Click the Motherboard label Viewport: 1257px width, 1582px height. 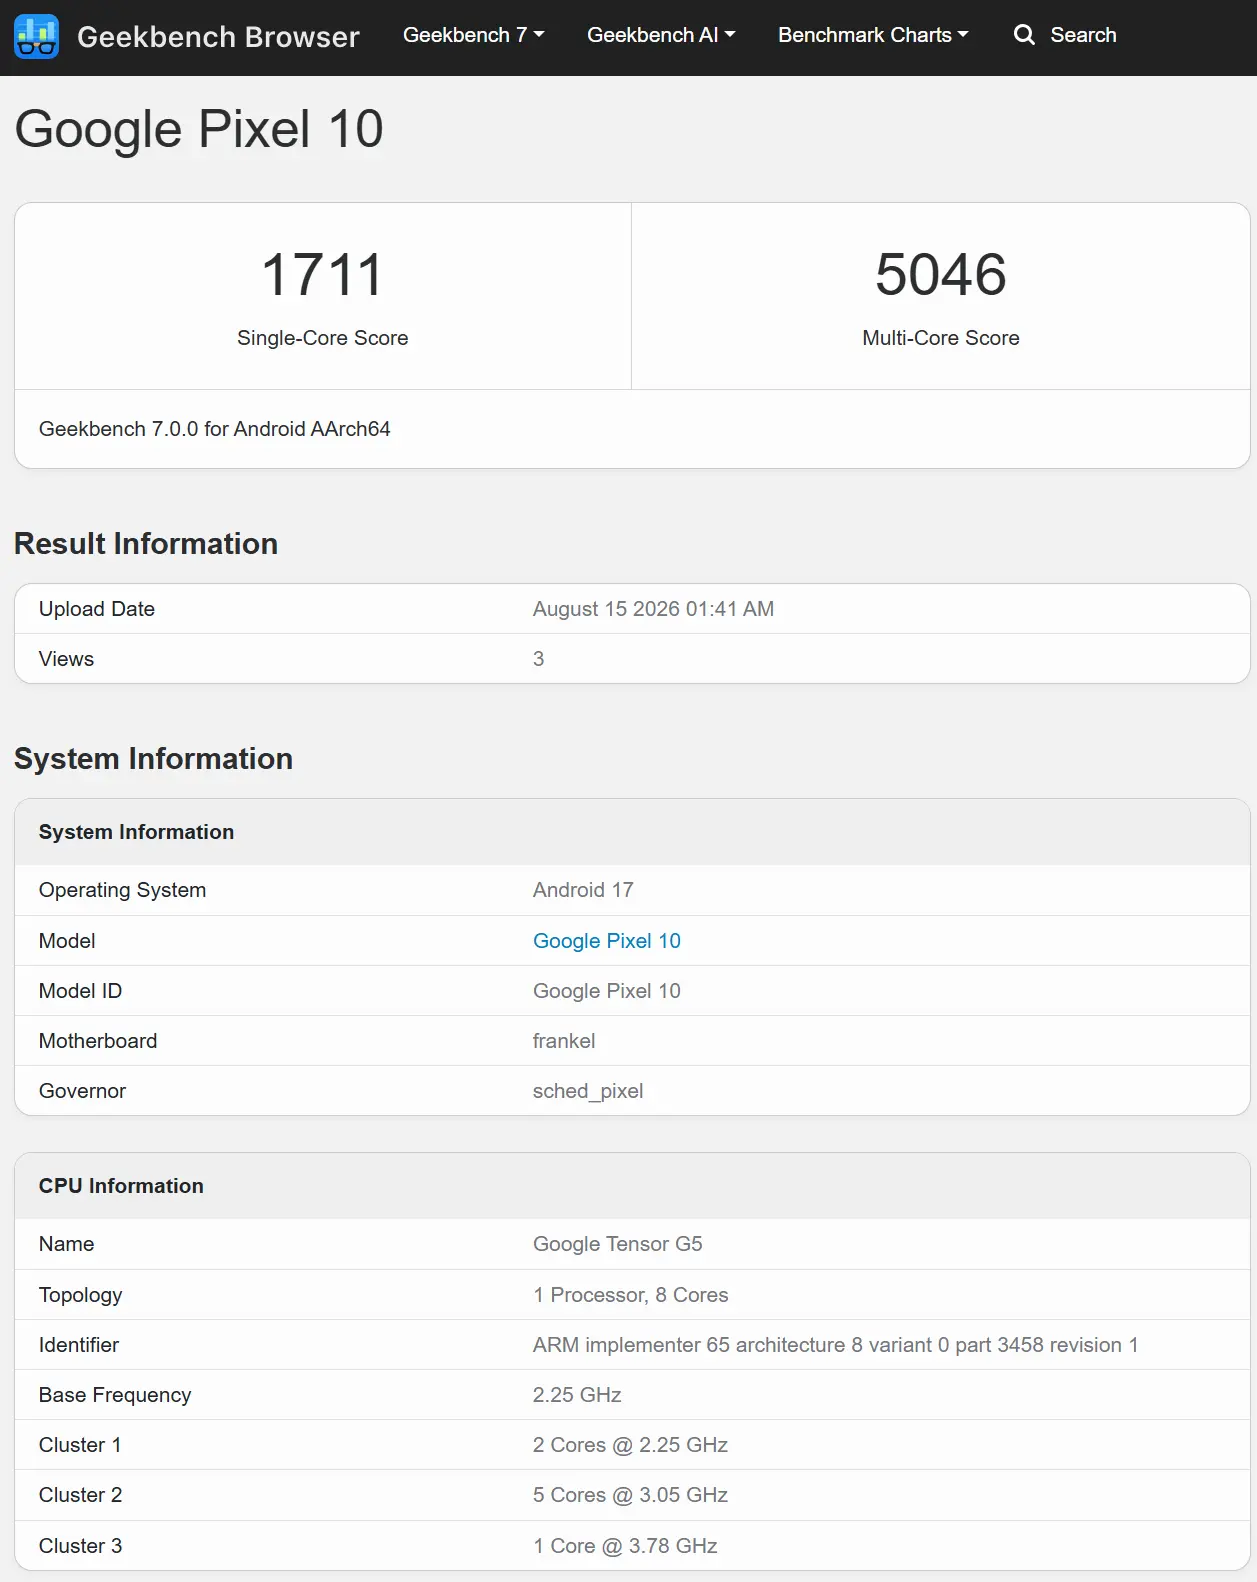click(98, 1041)
